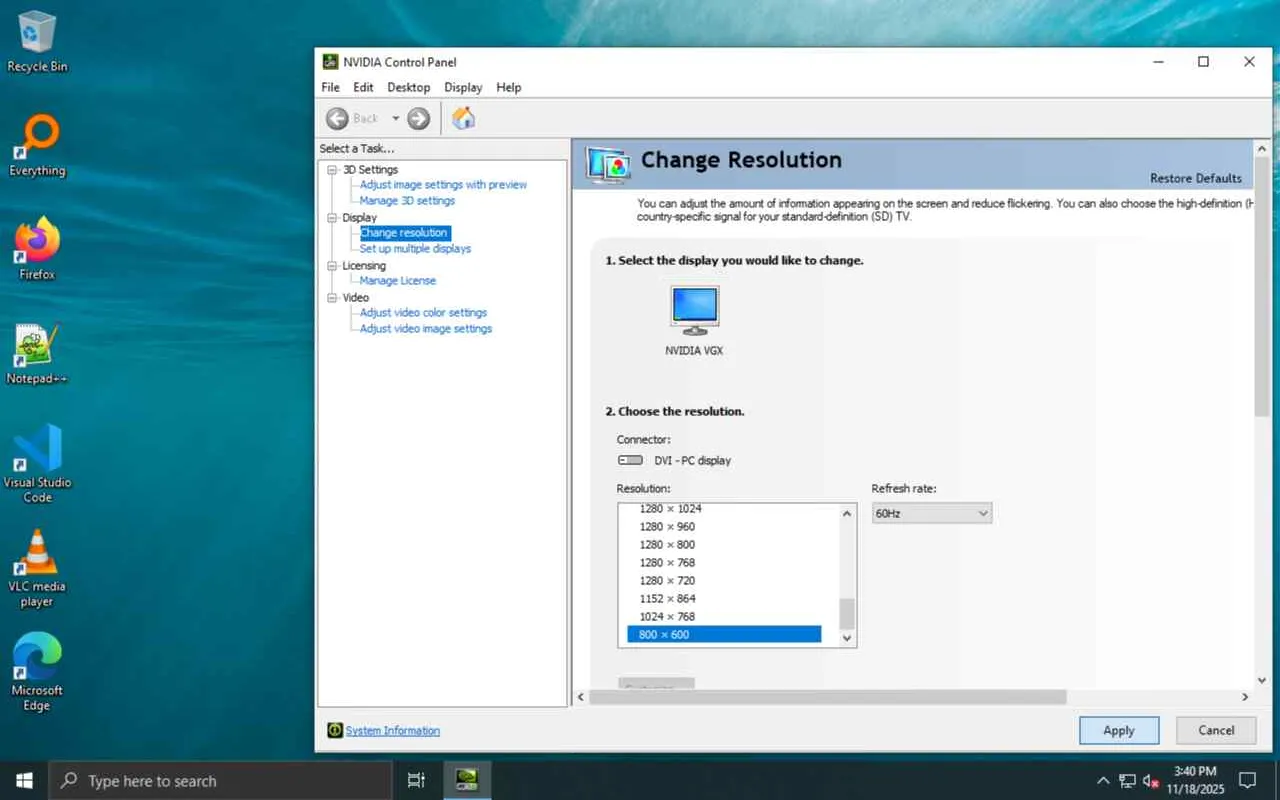
Task: Click the resolution list scrollbar thumb
Action: [x=847, y=613]
